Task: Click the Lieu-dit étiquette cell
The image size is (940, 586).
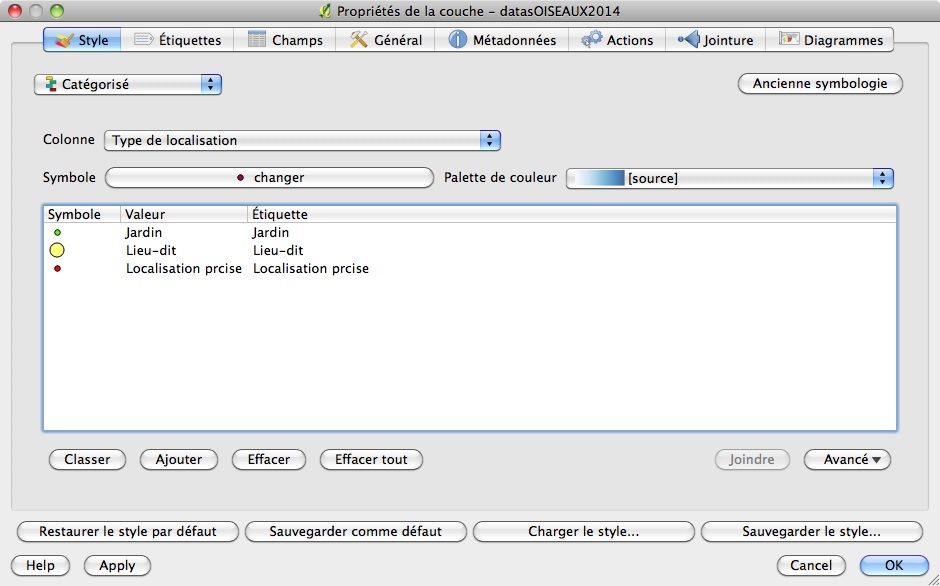Action: coord(278,250)
